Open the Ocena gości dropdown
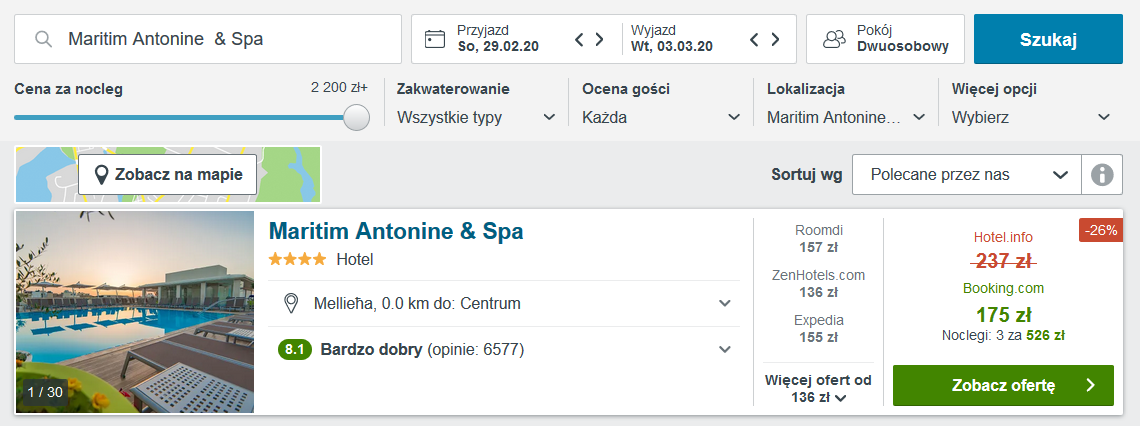 (662, 117)
